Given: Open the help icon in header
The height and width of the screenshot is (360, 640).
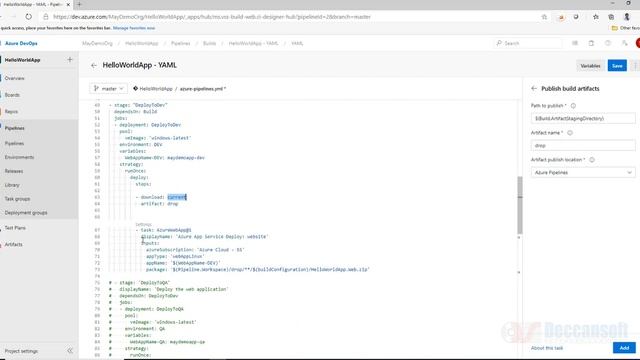Looking at the screenshot, I should (x=608, y=43).
